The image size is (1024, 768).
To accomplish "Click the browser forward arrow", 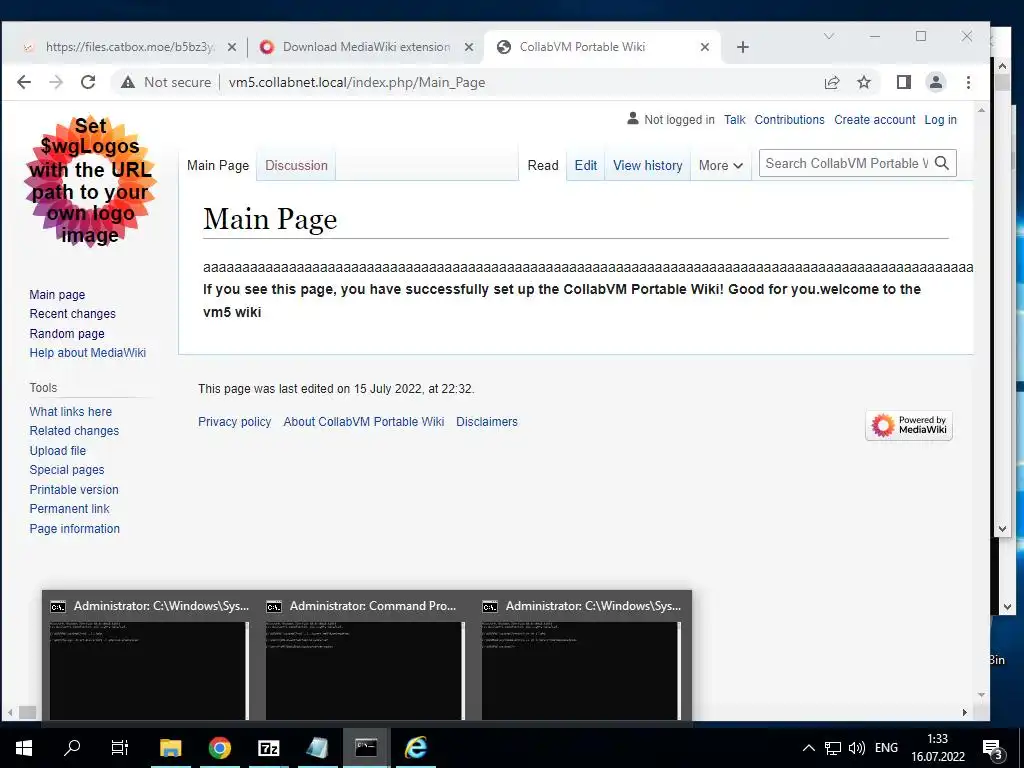I will (56, 82).
